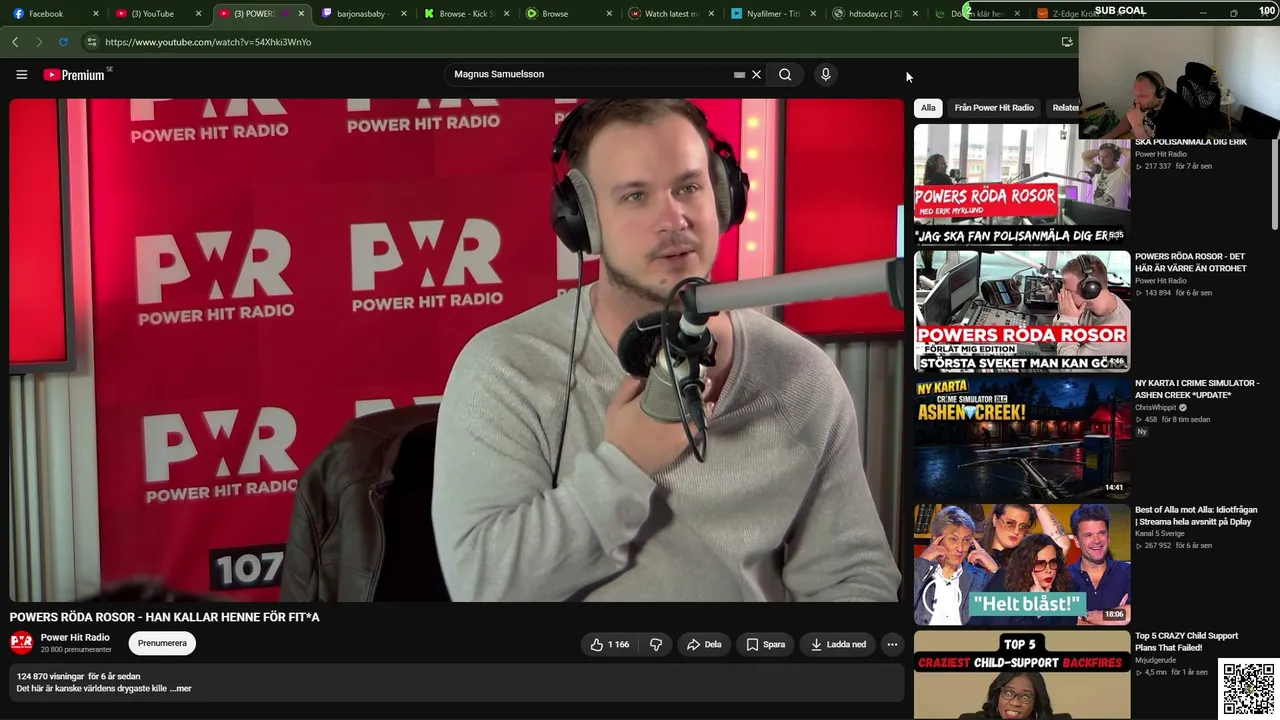Image resolution: width=1280 pixels, height=720 pixels.
Task: Switch to the (3) YouTube tab
Action: (x=158, y=14)
